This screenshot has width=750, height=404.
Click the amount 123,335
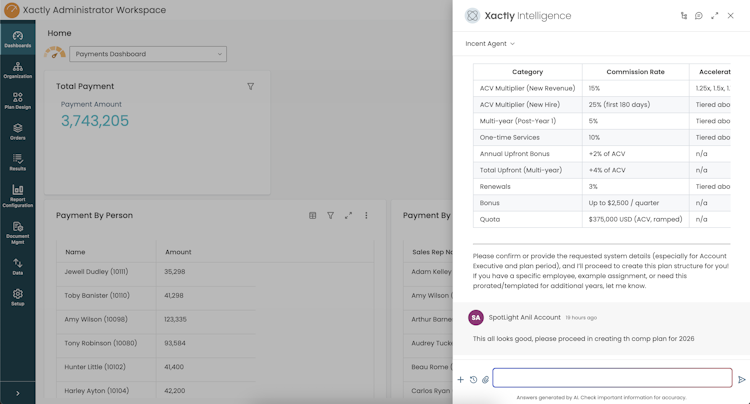coord(175,319)
